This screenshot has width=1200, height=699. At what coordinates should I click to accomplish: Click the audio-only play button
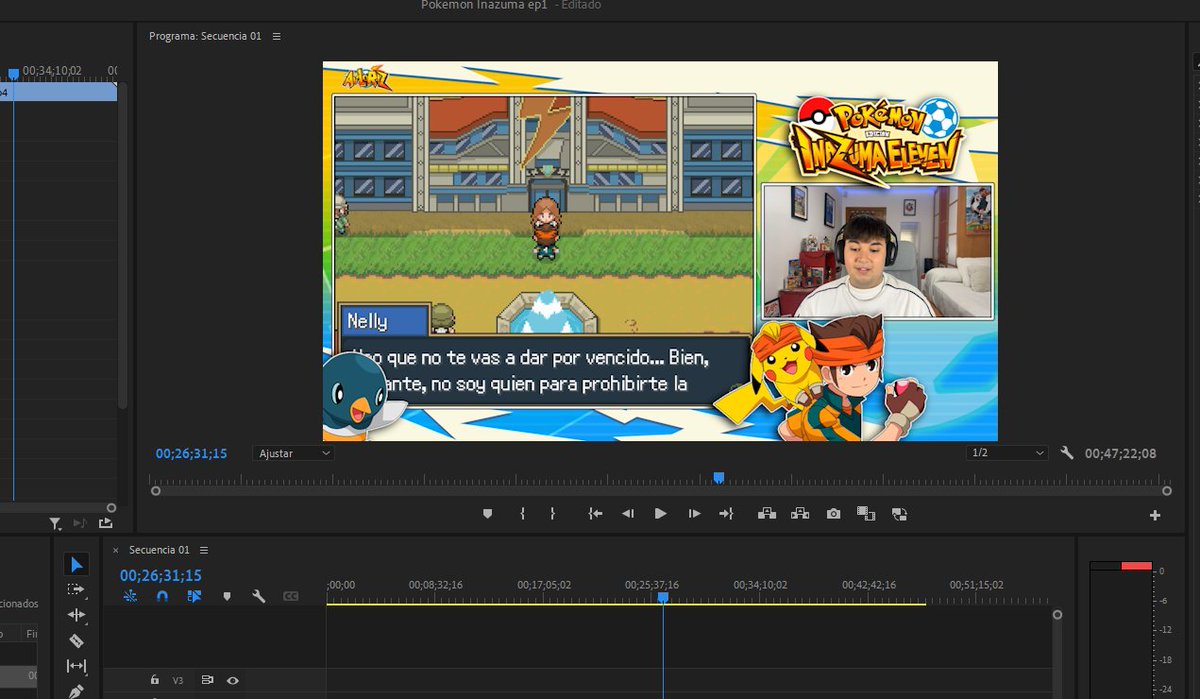pos(81,523)
